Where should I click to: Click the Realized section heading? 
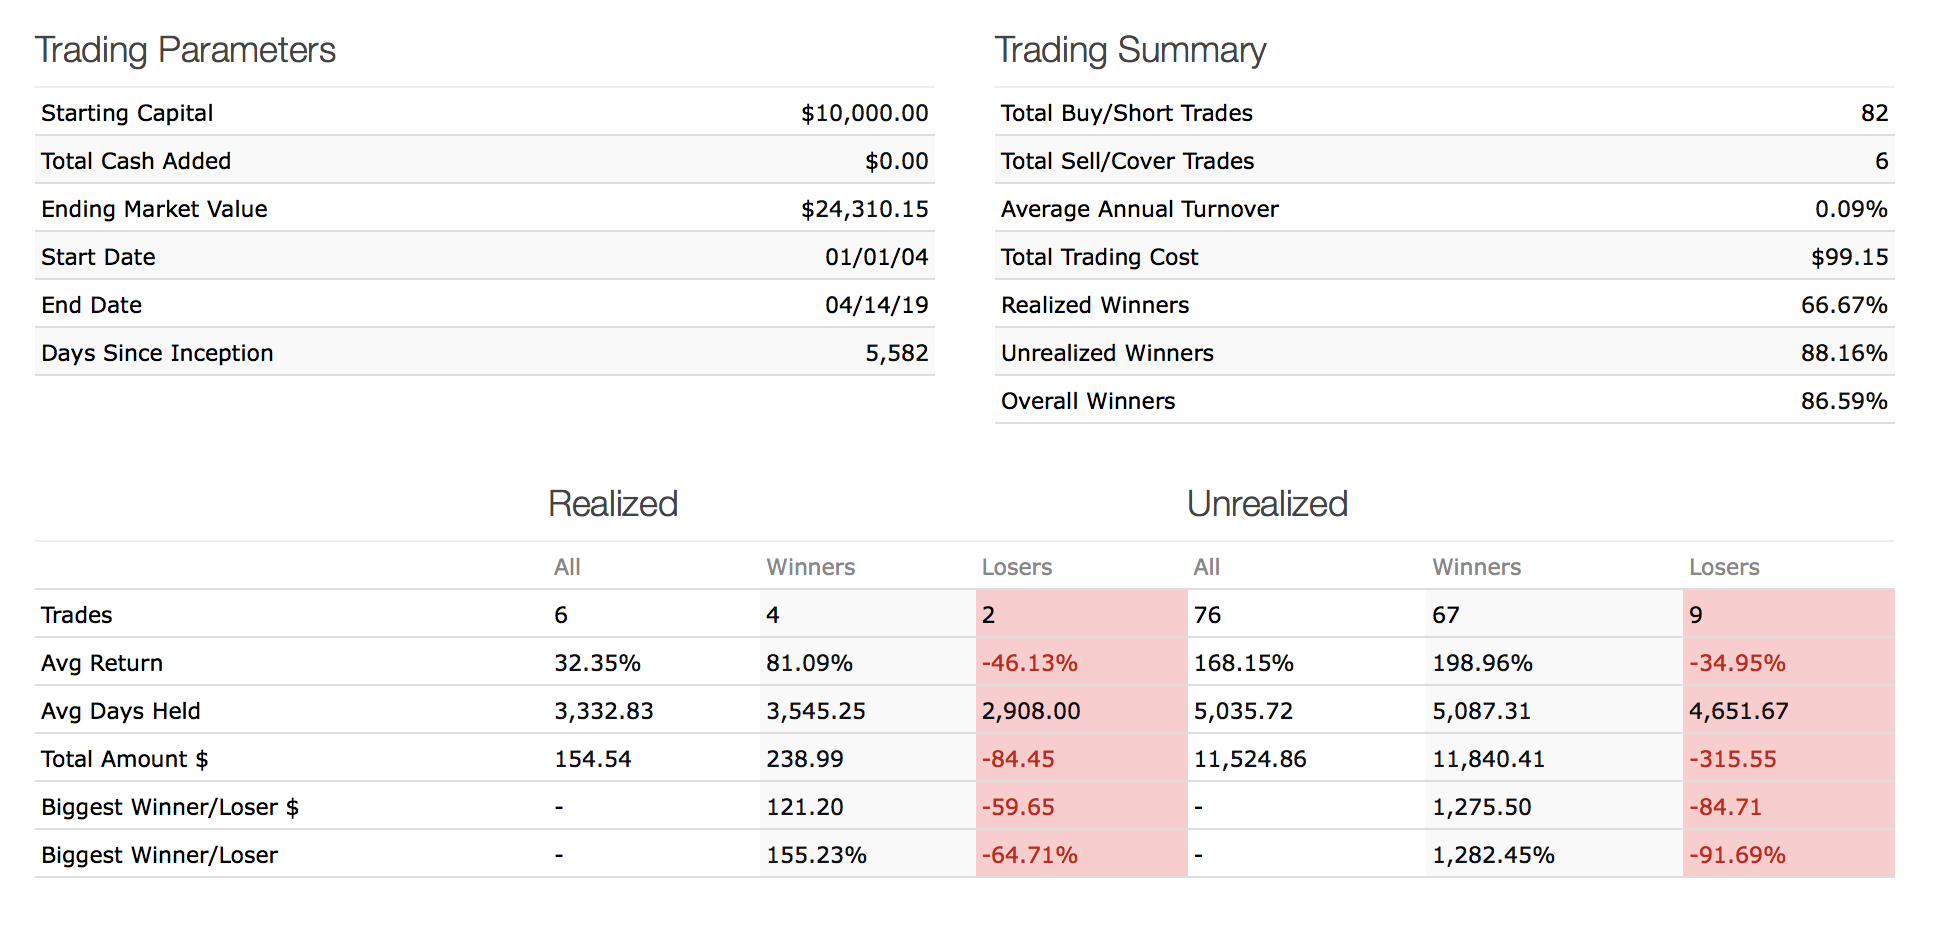pos(613,504)
